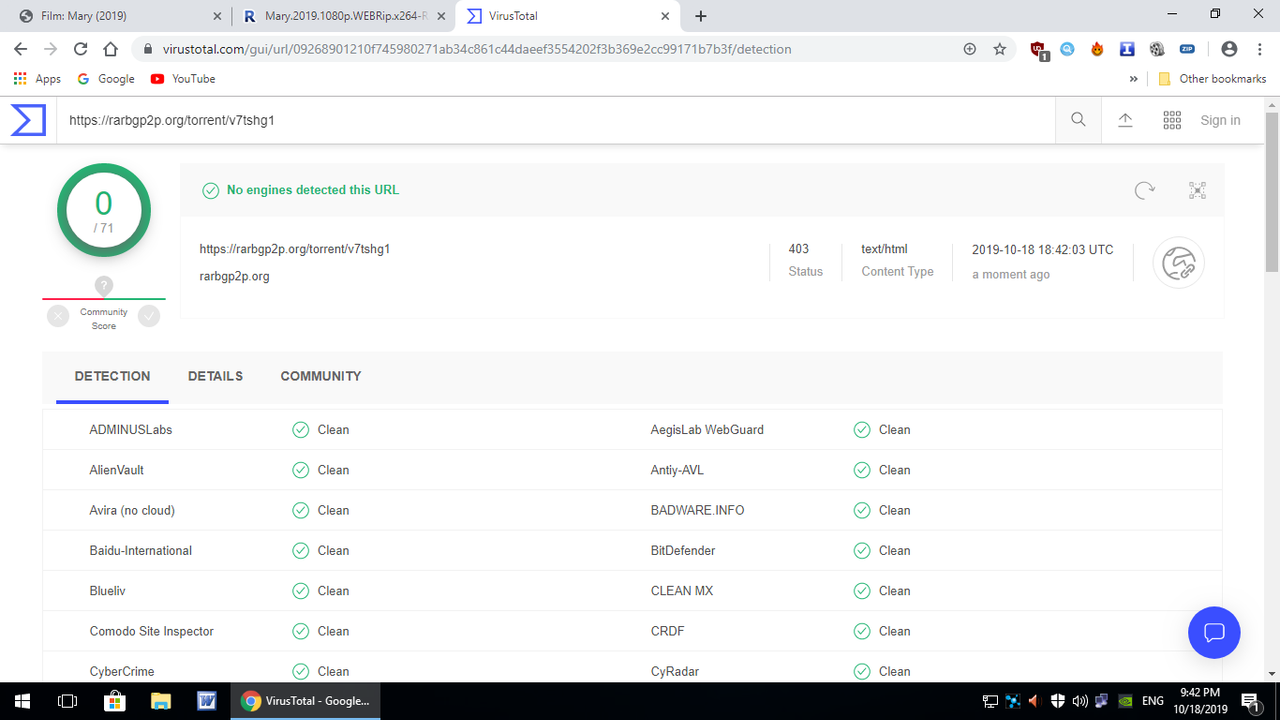Open Word from taskbar
This screenshot has width=1280, height=720.
tap(208, 701)
